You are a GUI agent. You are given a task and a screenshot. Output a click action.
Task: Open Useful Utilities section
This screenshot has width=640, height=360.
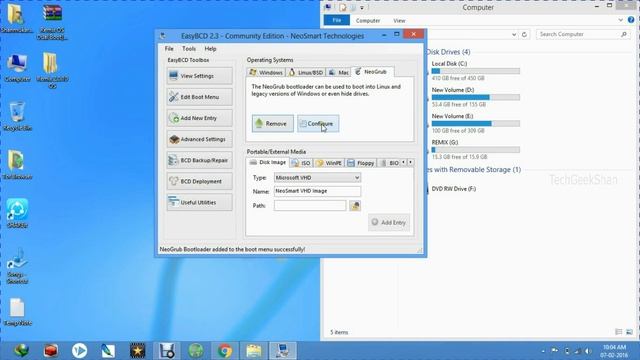pyautogui.click(x=200, y=202)
